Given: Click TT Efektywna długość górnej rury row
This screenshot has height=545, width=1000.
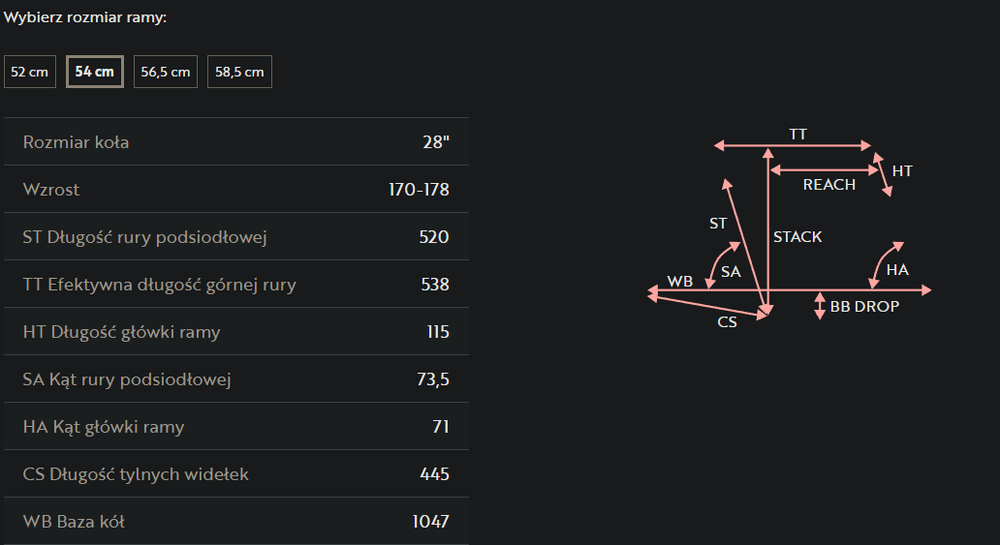Looking at the screenshot, I should pyautogui.click(x=236, y=284).
